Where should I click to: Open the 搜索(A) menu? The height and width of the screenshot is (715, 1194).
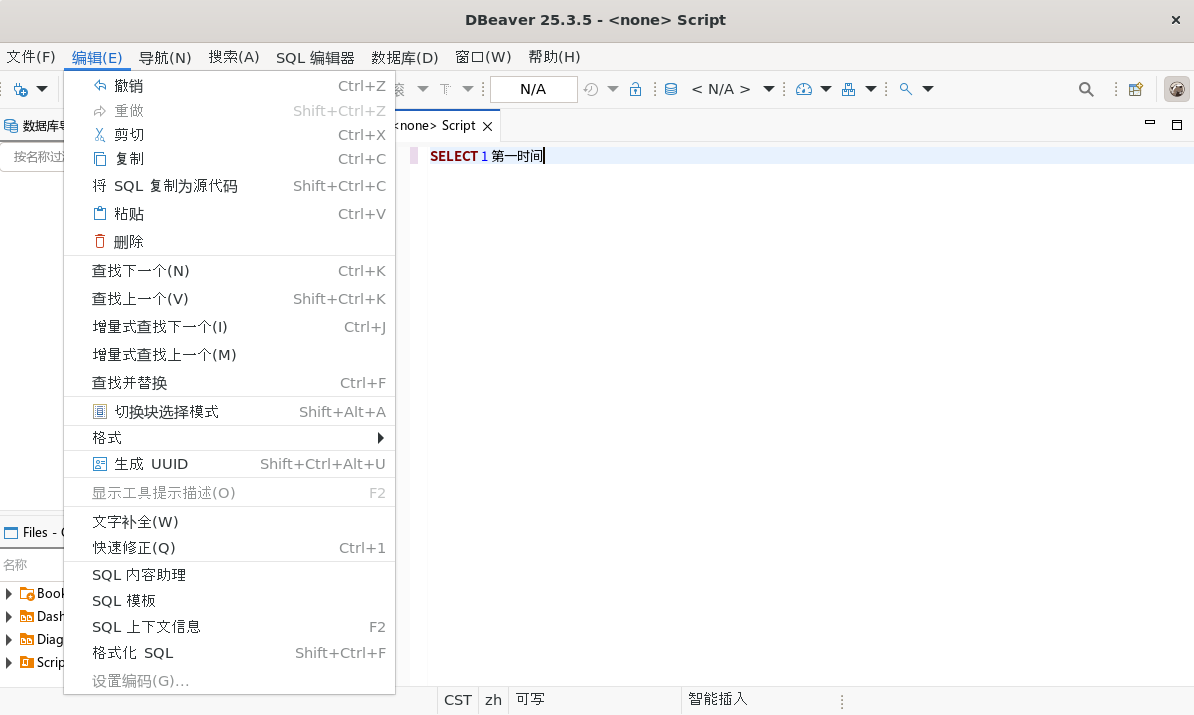click(234, 57)
